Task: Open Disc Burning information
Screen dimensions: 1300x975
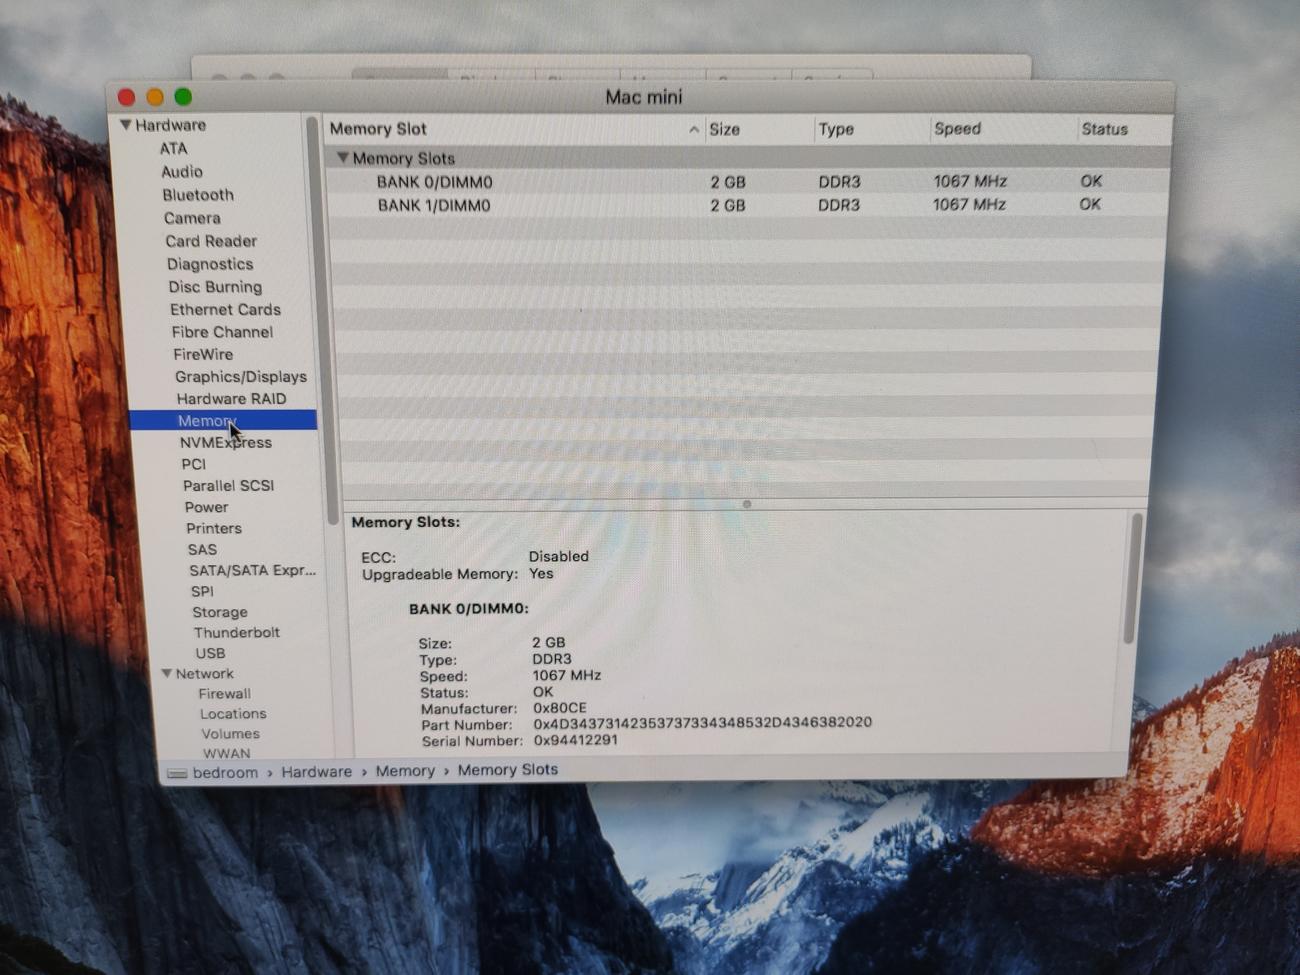Action: (x=215, y=287)
